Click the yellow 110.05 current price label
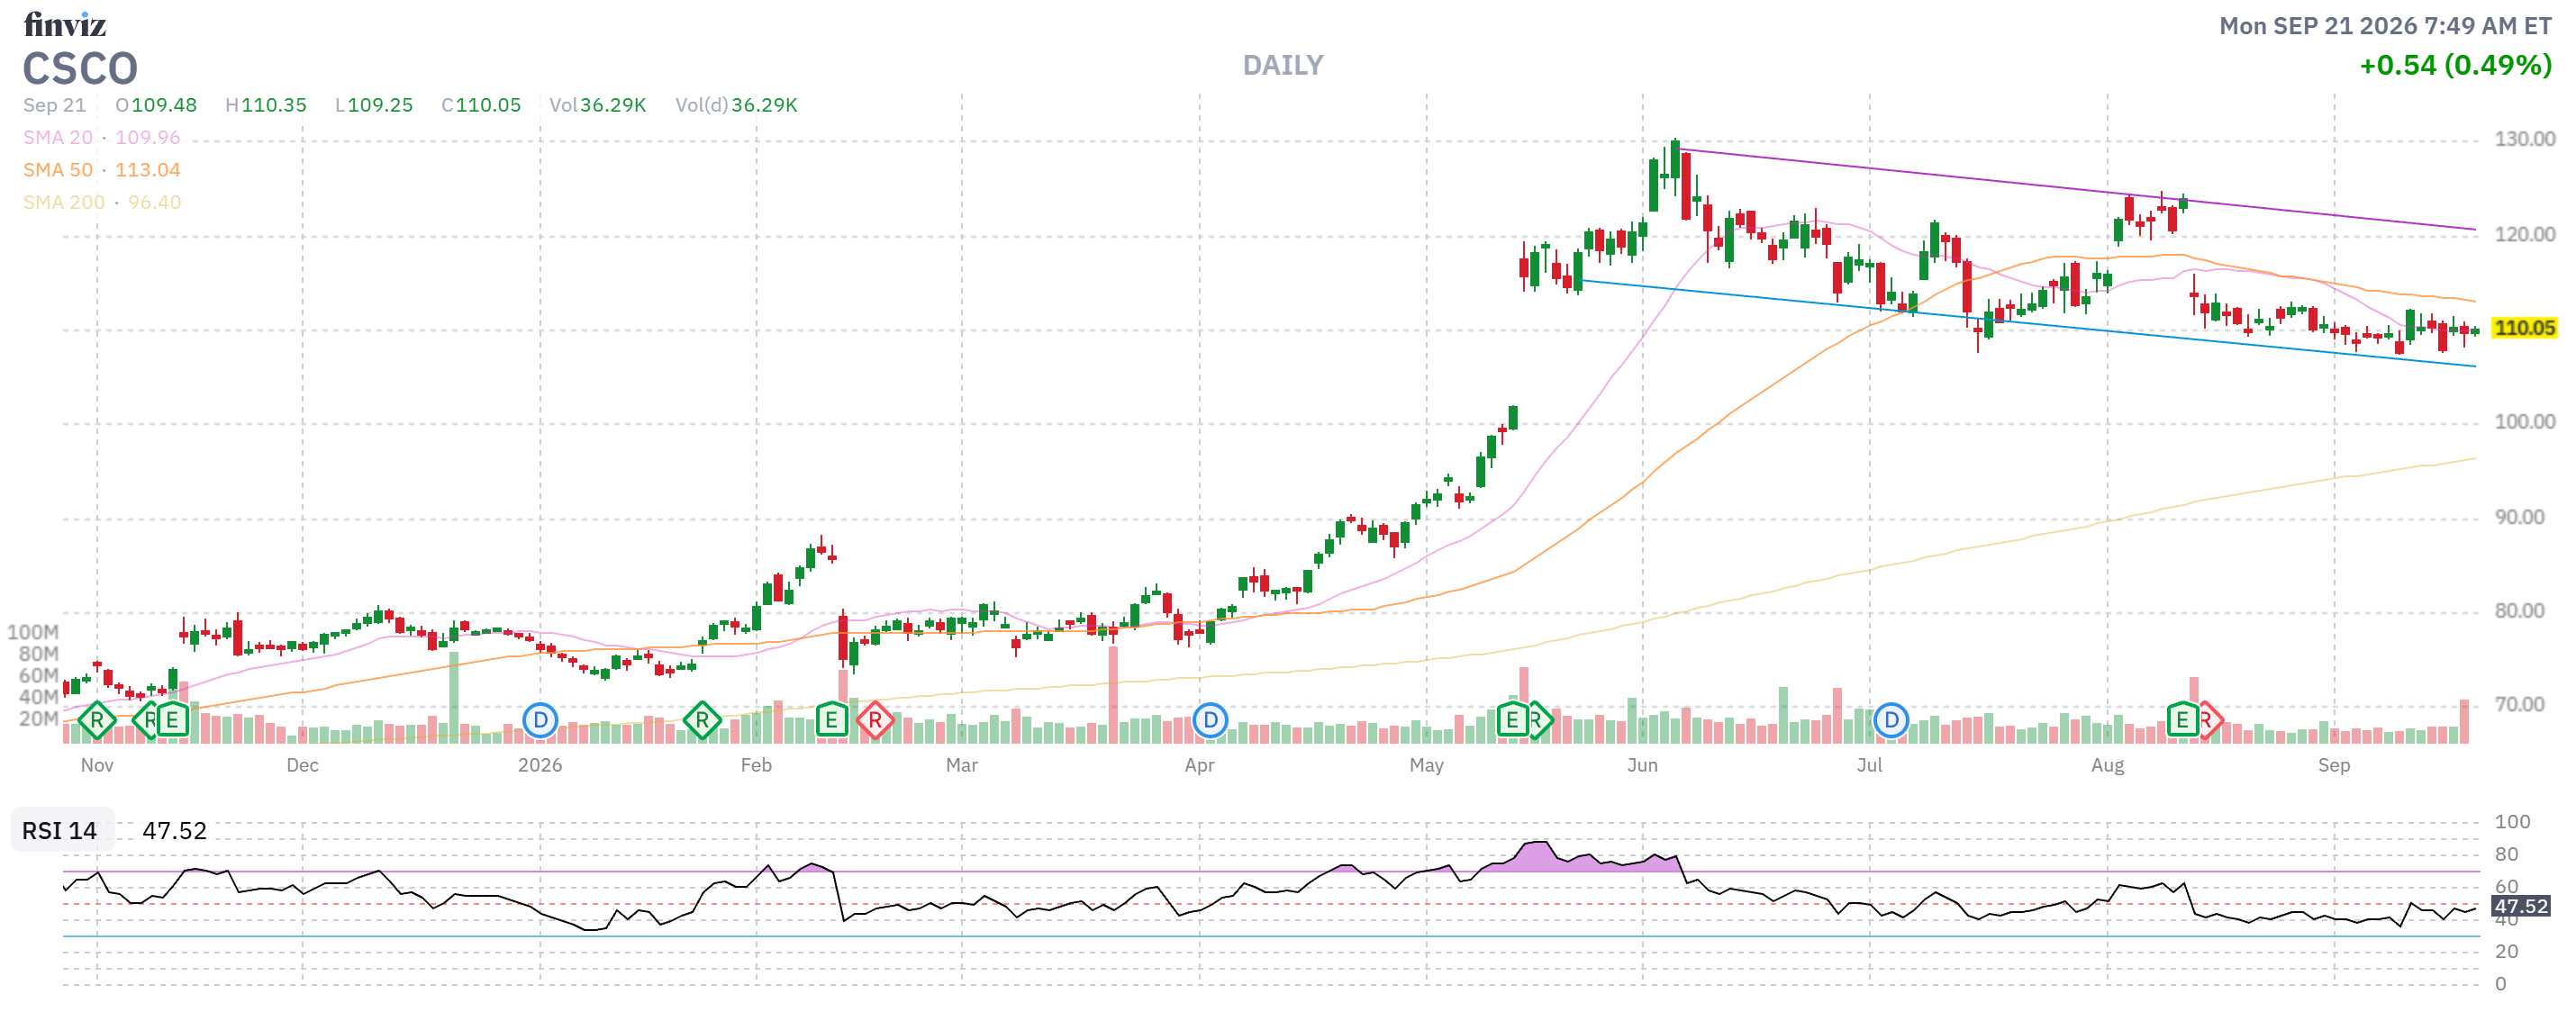 (x=2523, y=328)
